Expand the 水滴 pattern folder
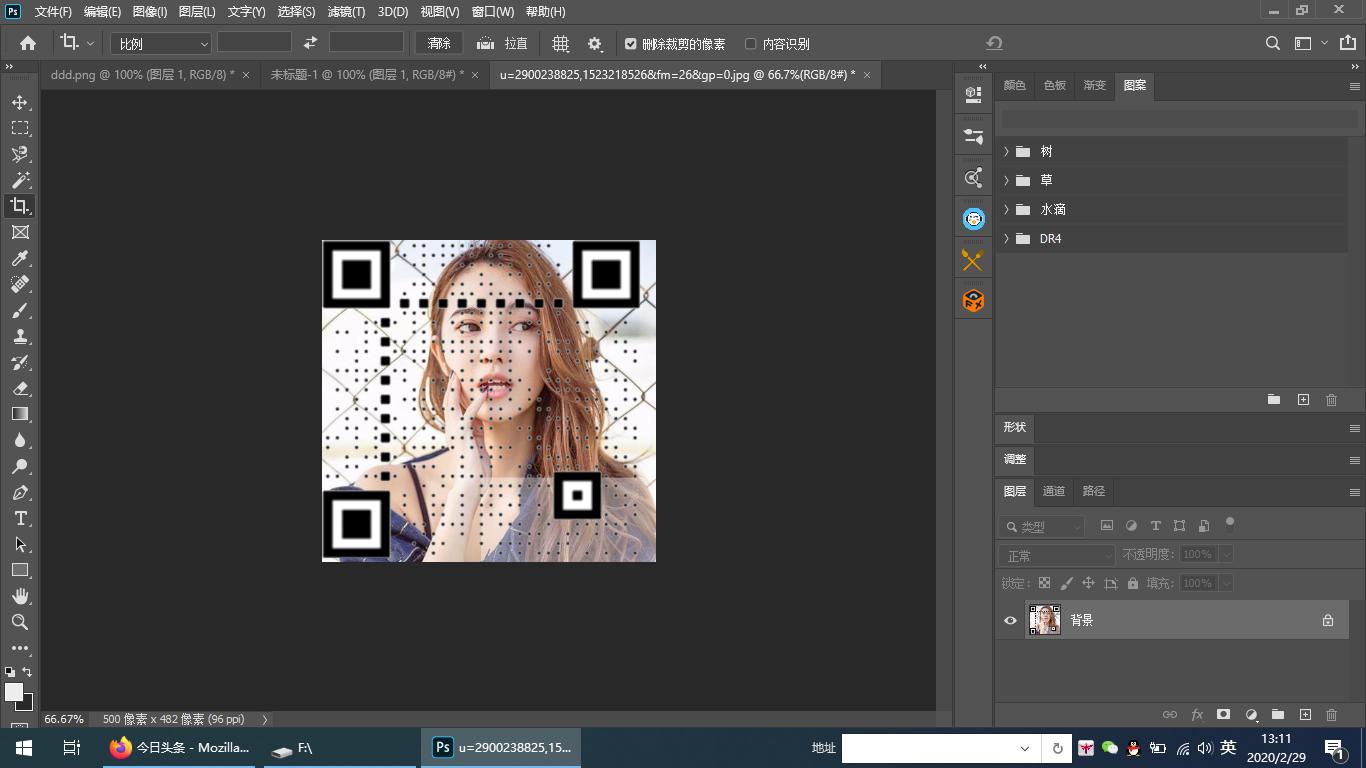The image size is (1366, 768). point(1006,210)
